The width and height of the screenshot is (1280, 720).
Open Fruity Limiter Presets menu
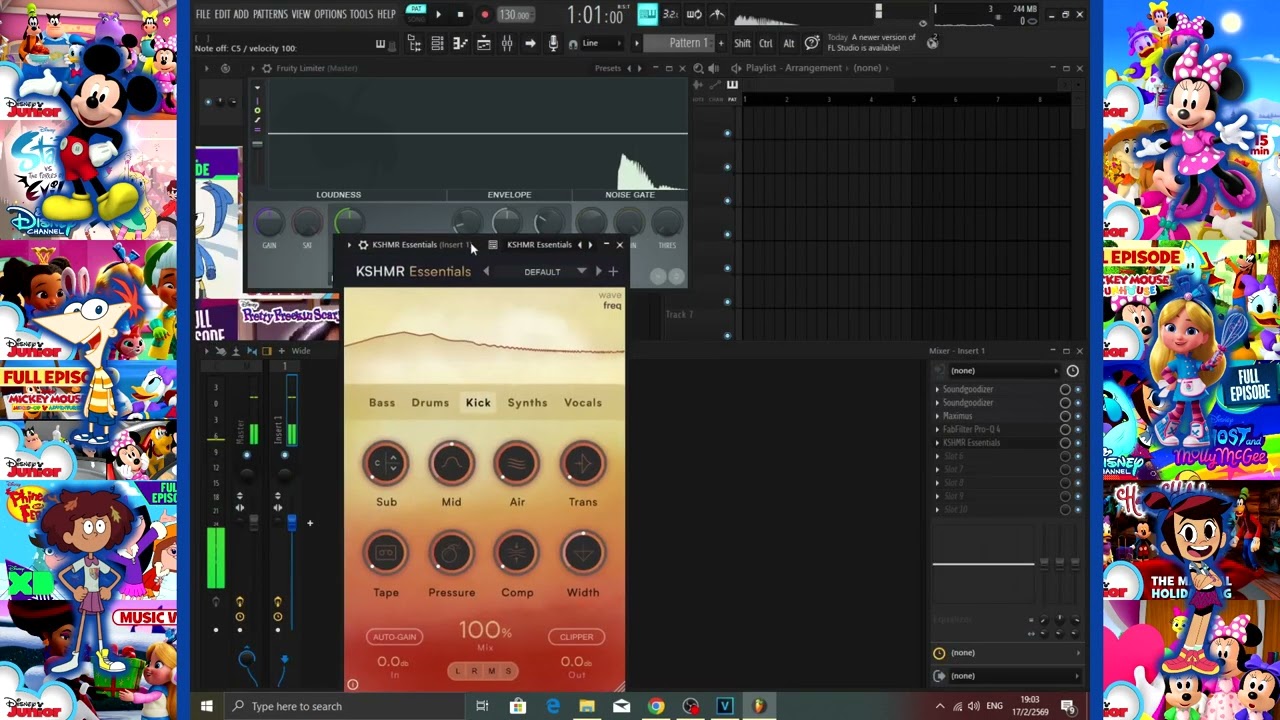[608, 68]
